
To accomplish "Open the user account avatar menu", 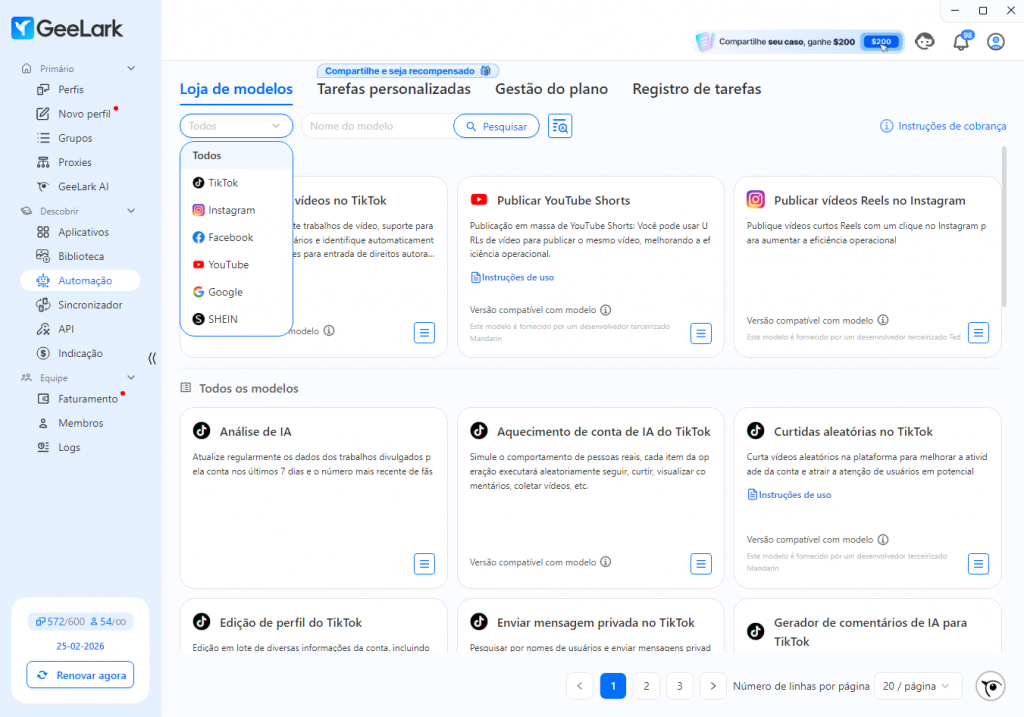I will pos(995,42).
